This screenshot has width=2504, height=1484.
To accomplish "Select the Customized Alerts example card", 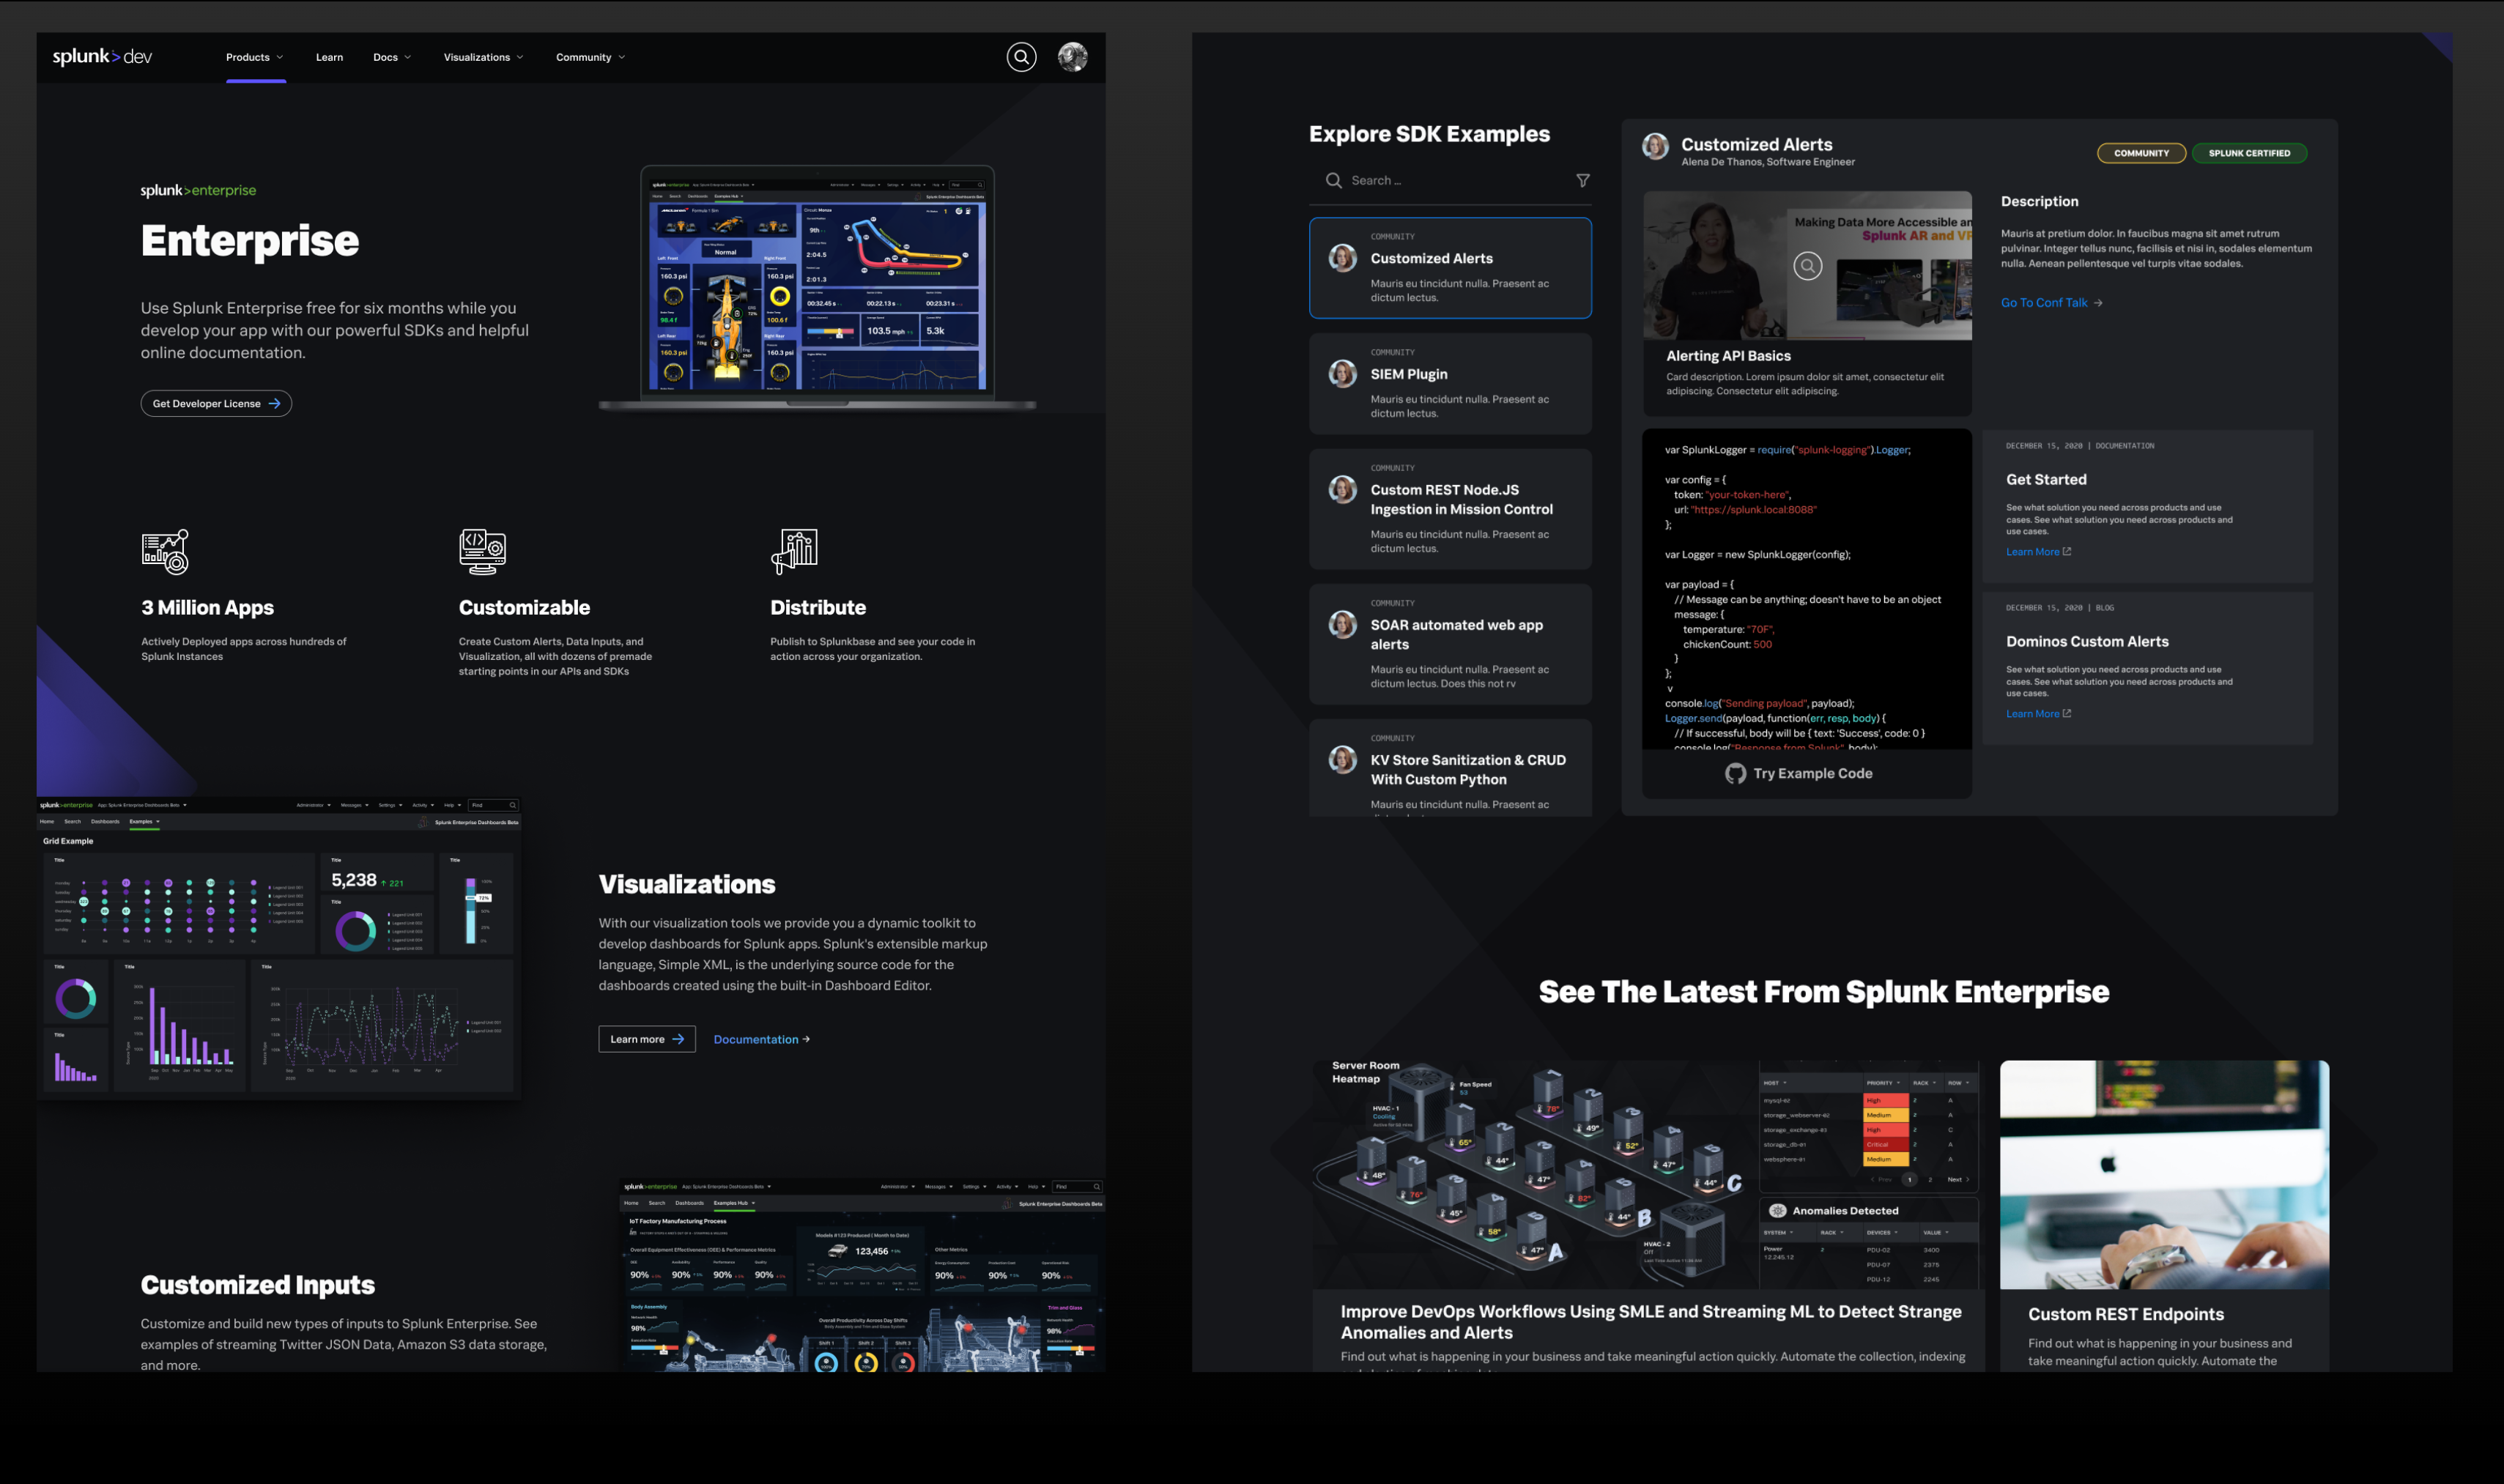I will [1450, 268].
